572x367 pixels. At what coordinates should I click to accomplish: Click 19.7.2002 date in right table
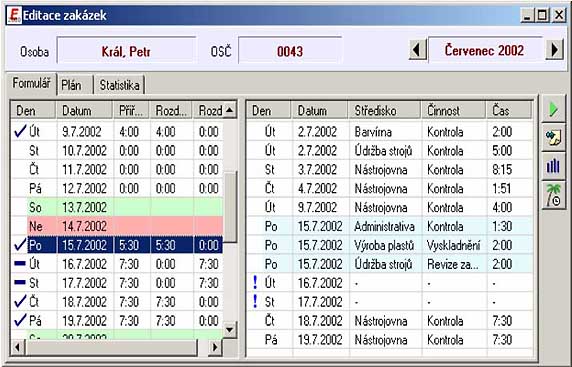coord(320,340)
